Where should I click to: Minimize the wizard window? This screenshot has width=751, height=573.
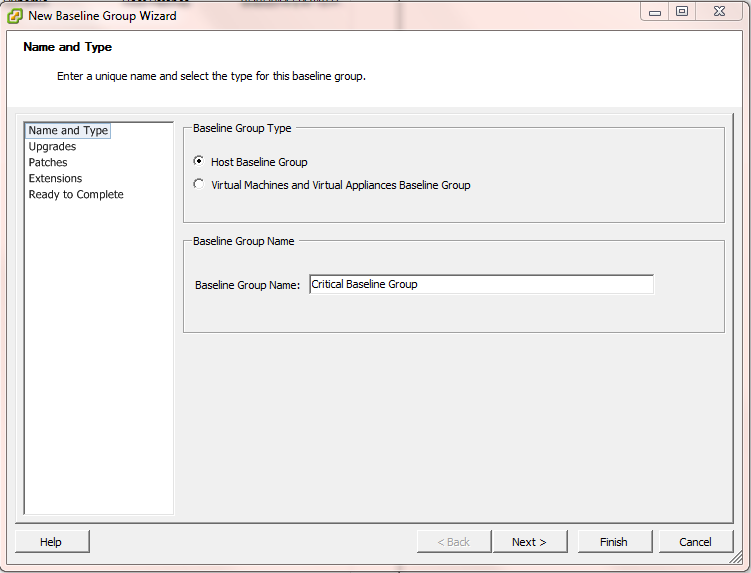(x=655, y=12)
